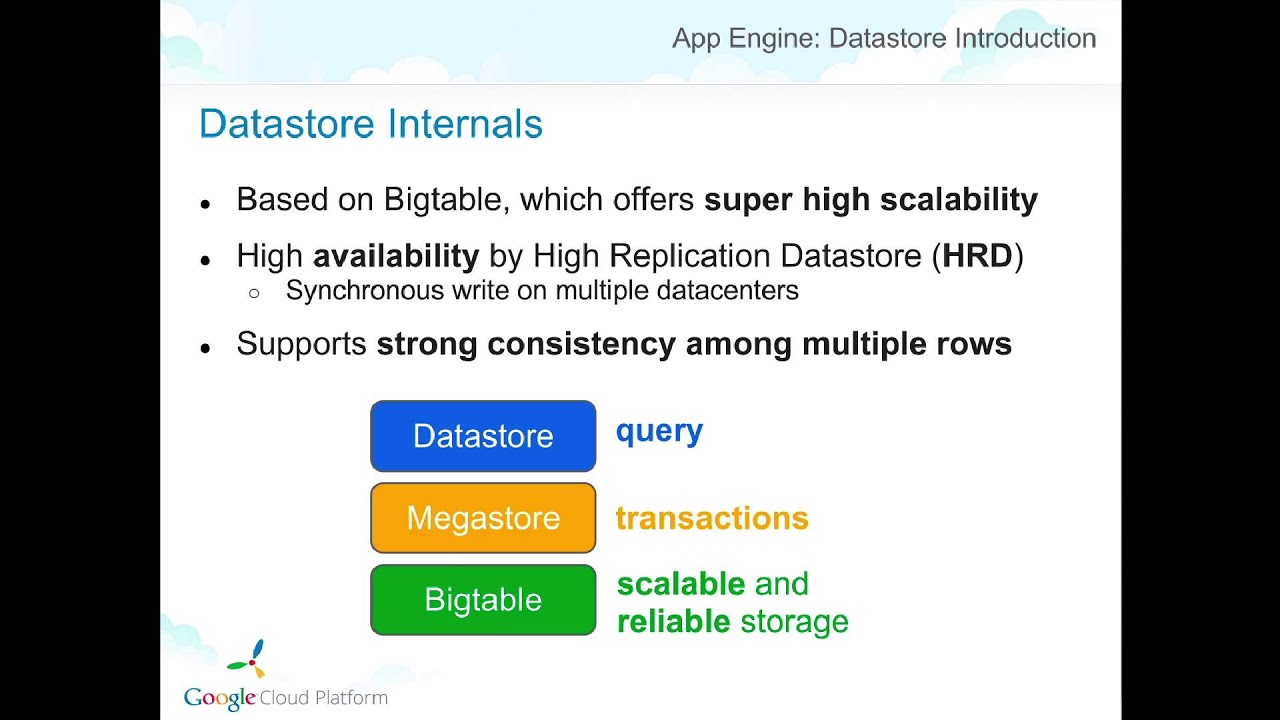Click "Synchronous write on multiple datacenters" sub-bullet text
The width and height of the screenshot is (1280, 720).
tap(542, 291)
